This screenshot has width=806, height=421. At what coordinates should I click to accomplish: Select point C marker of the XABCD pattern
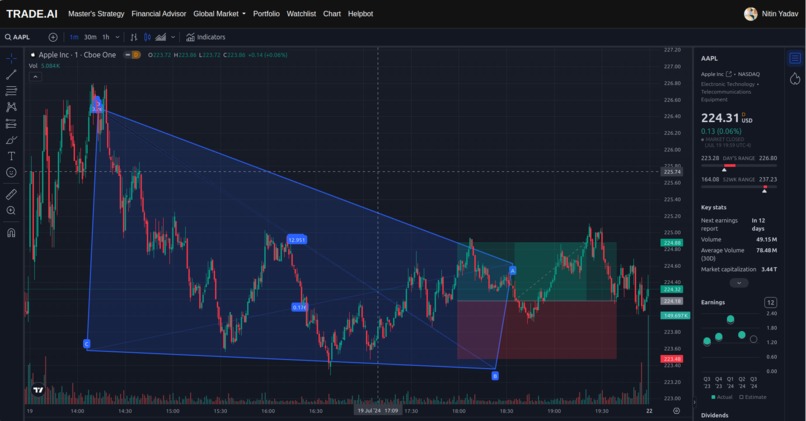click(x=86, y=344)
